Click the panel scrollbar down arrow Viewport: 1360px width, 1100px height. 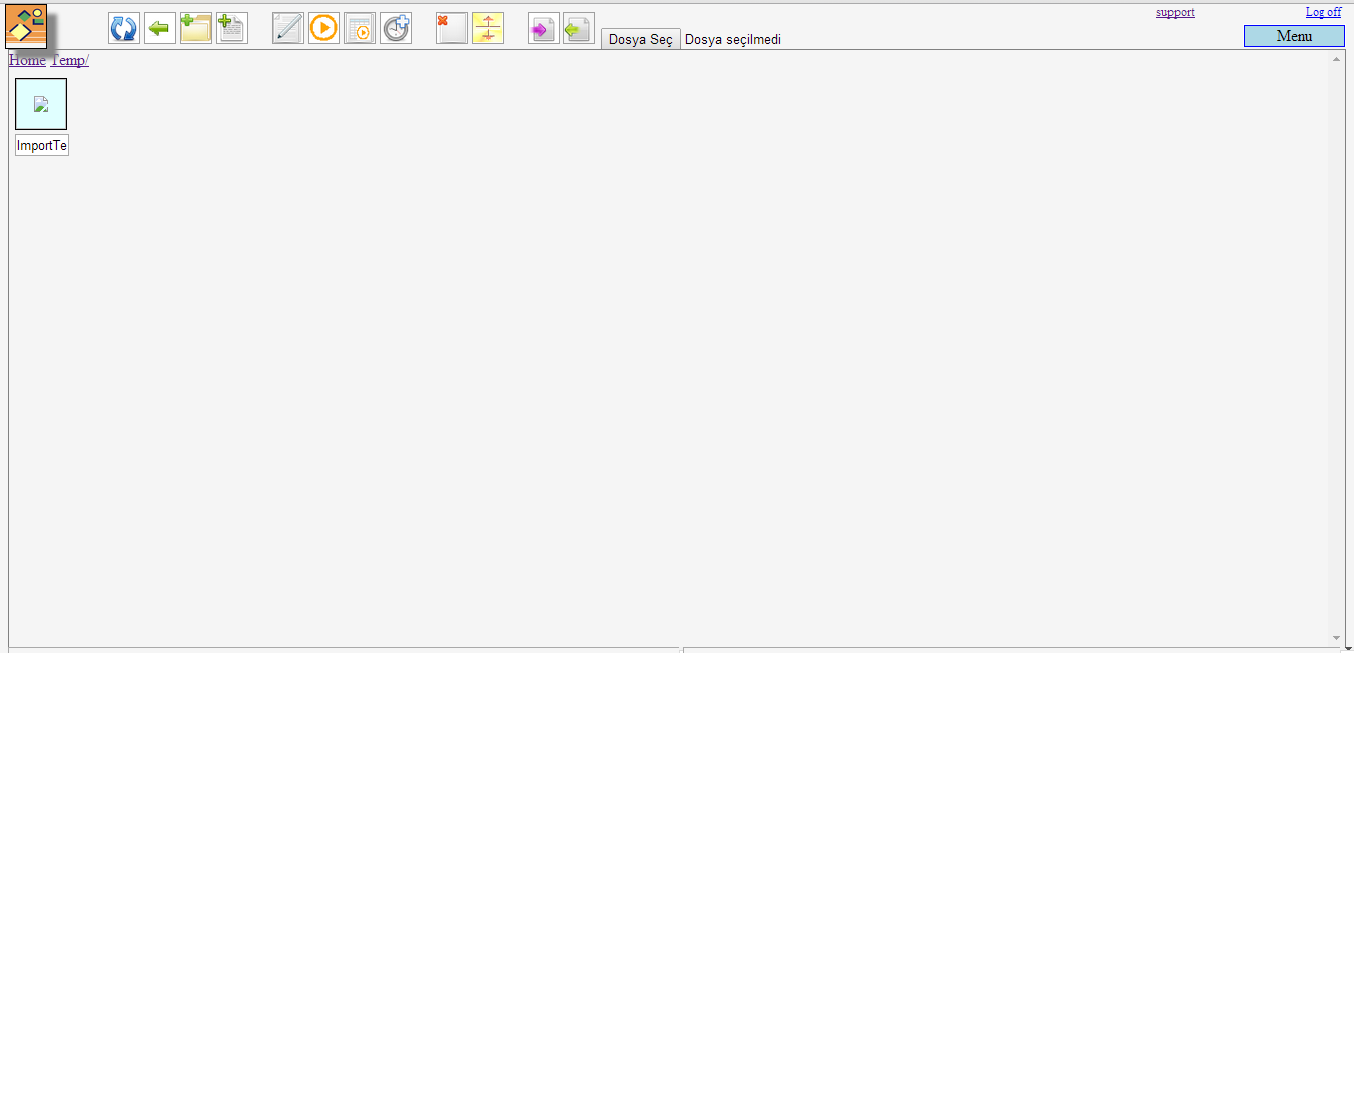click(x=1336, y=638)
